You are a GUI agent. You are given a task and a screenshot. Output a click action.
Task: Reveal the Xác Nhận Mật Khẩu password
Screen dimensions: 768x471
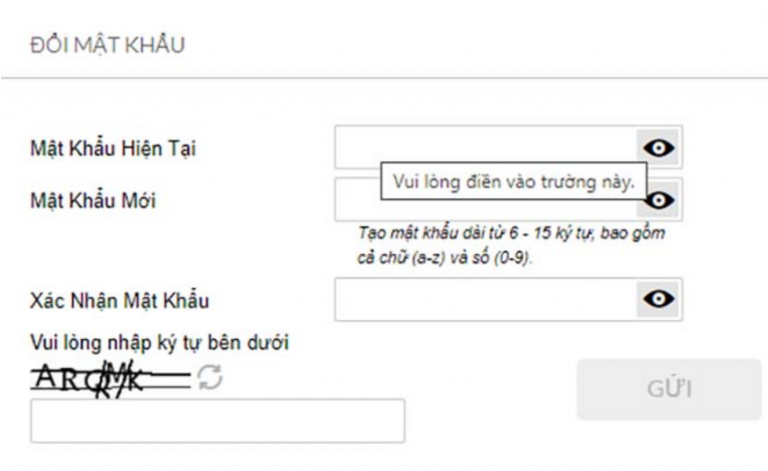(659, 299)
